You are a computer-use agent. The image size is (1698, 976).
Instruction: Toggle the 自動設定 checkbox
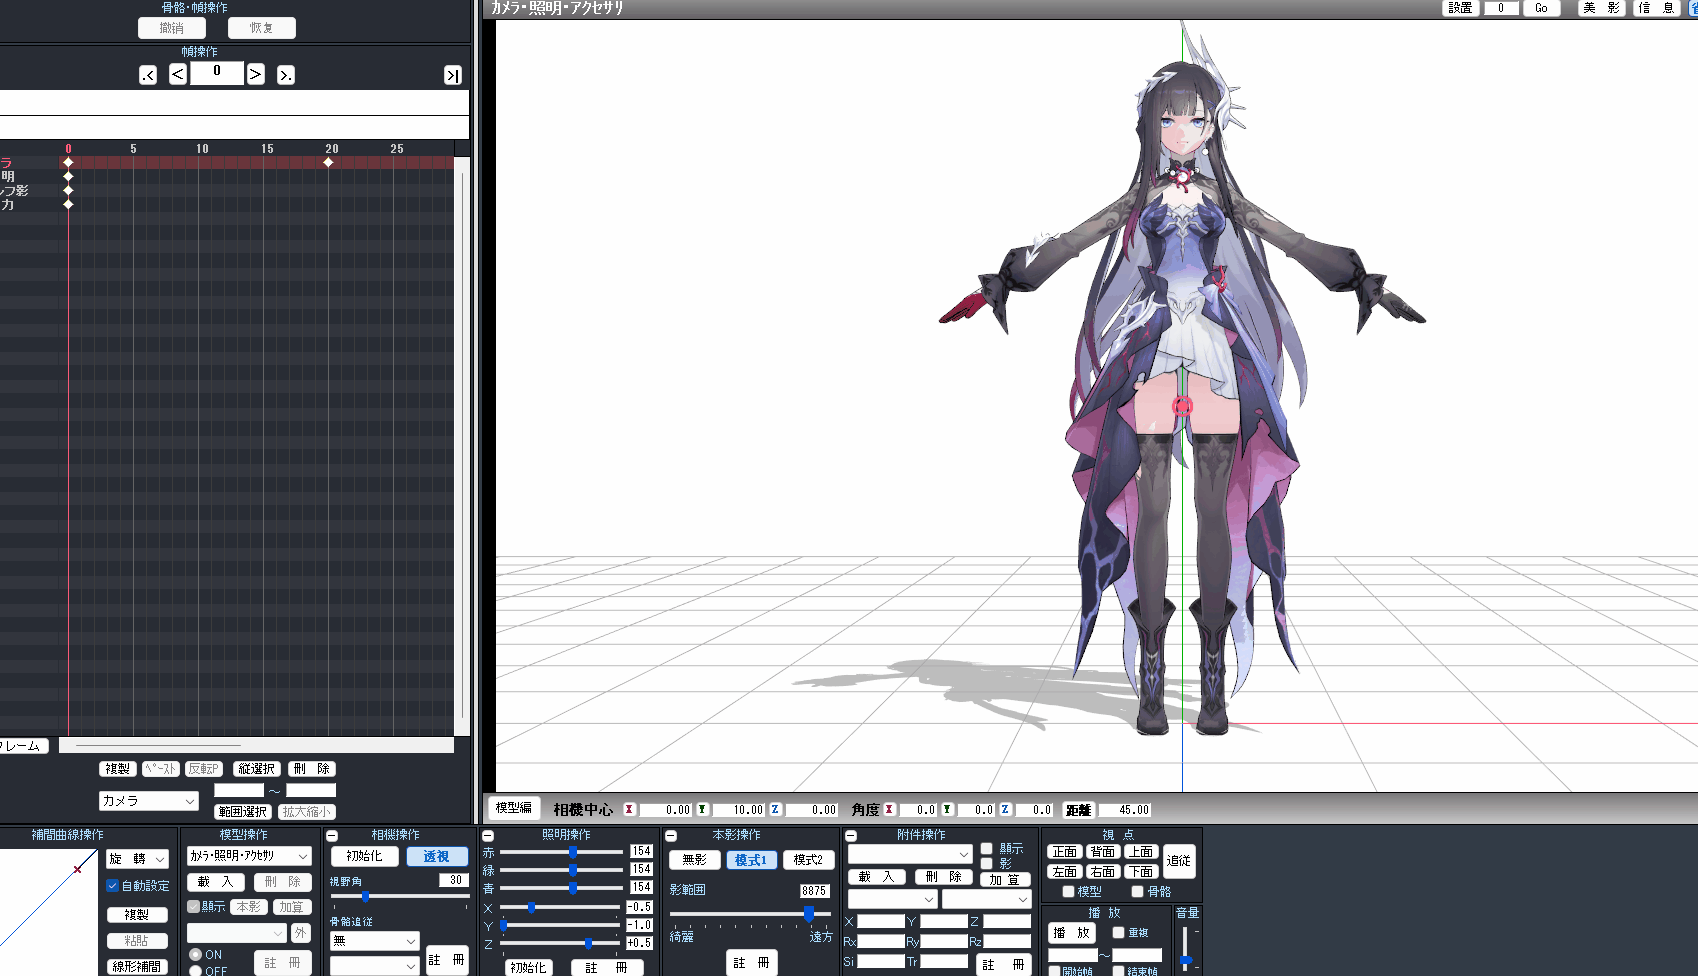(113, 886)
